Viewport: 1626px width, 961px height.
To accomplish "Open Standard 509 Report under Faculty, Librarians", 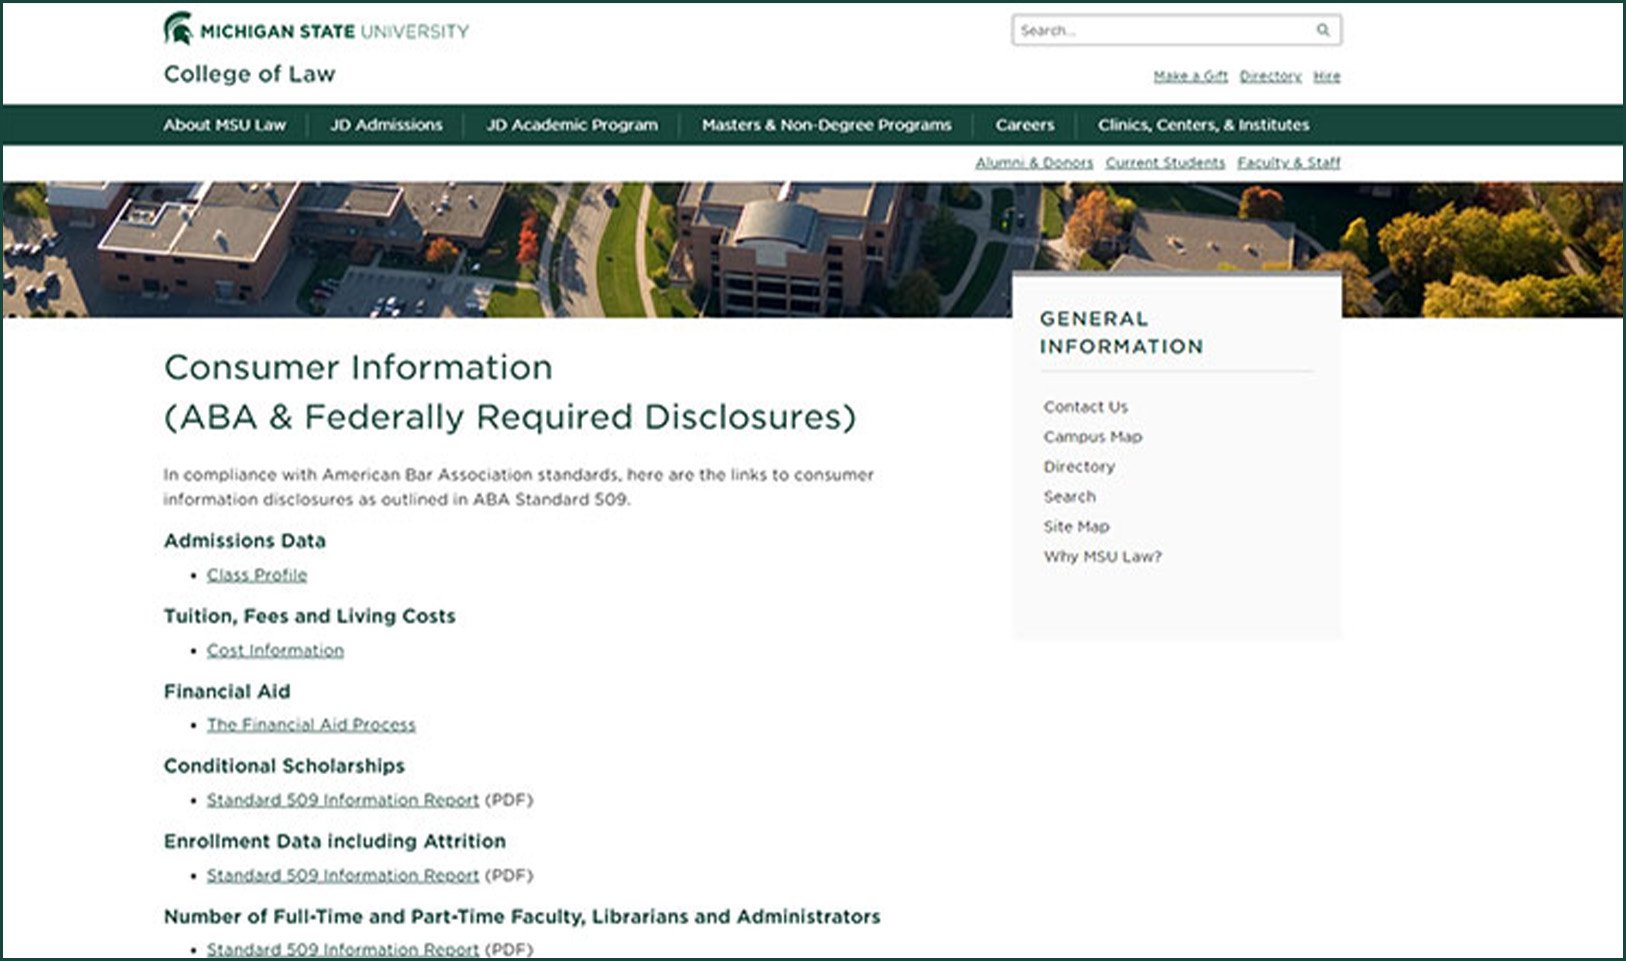I will [343, 949].
